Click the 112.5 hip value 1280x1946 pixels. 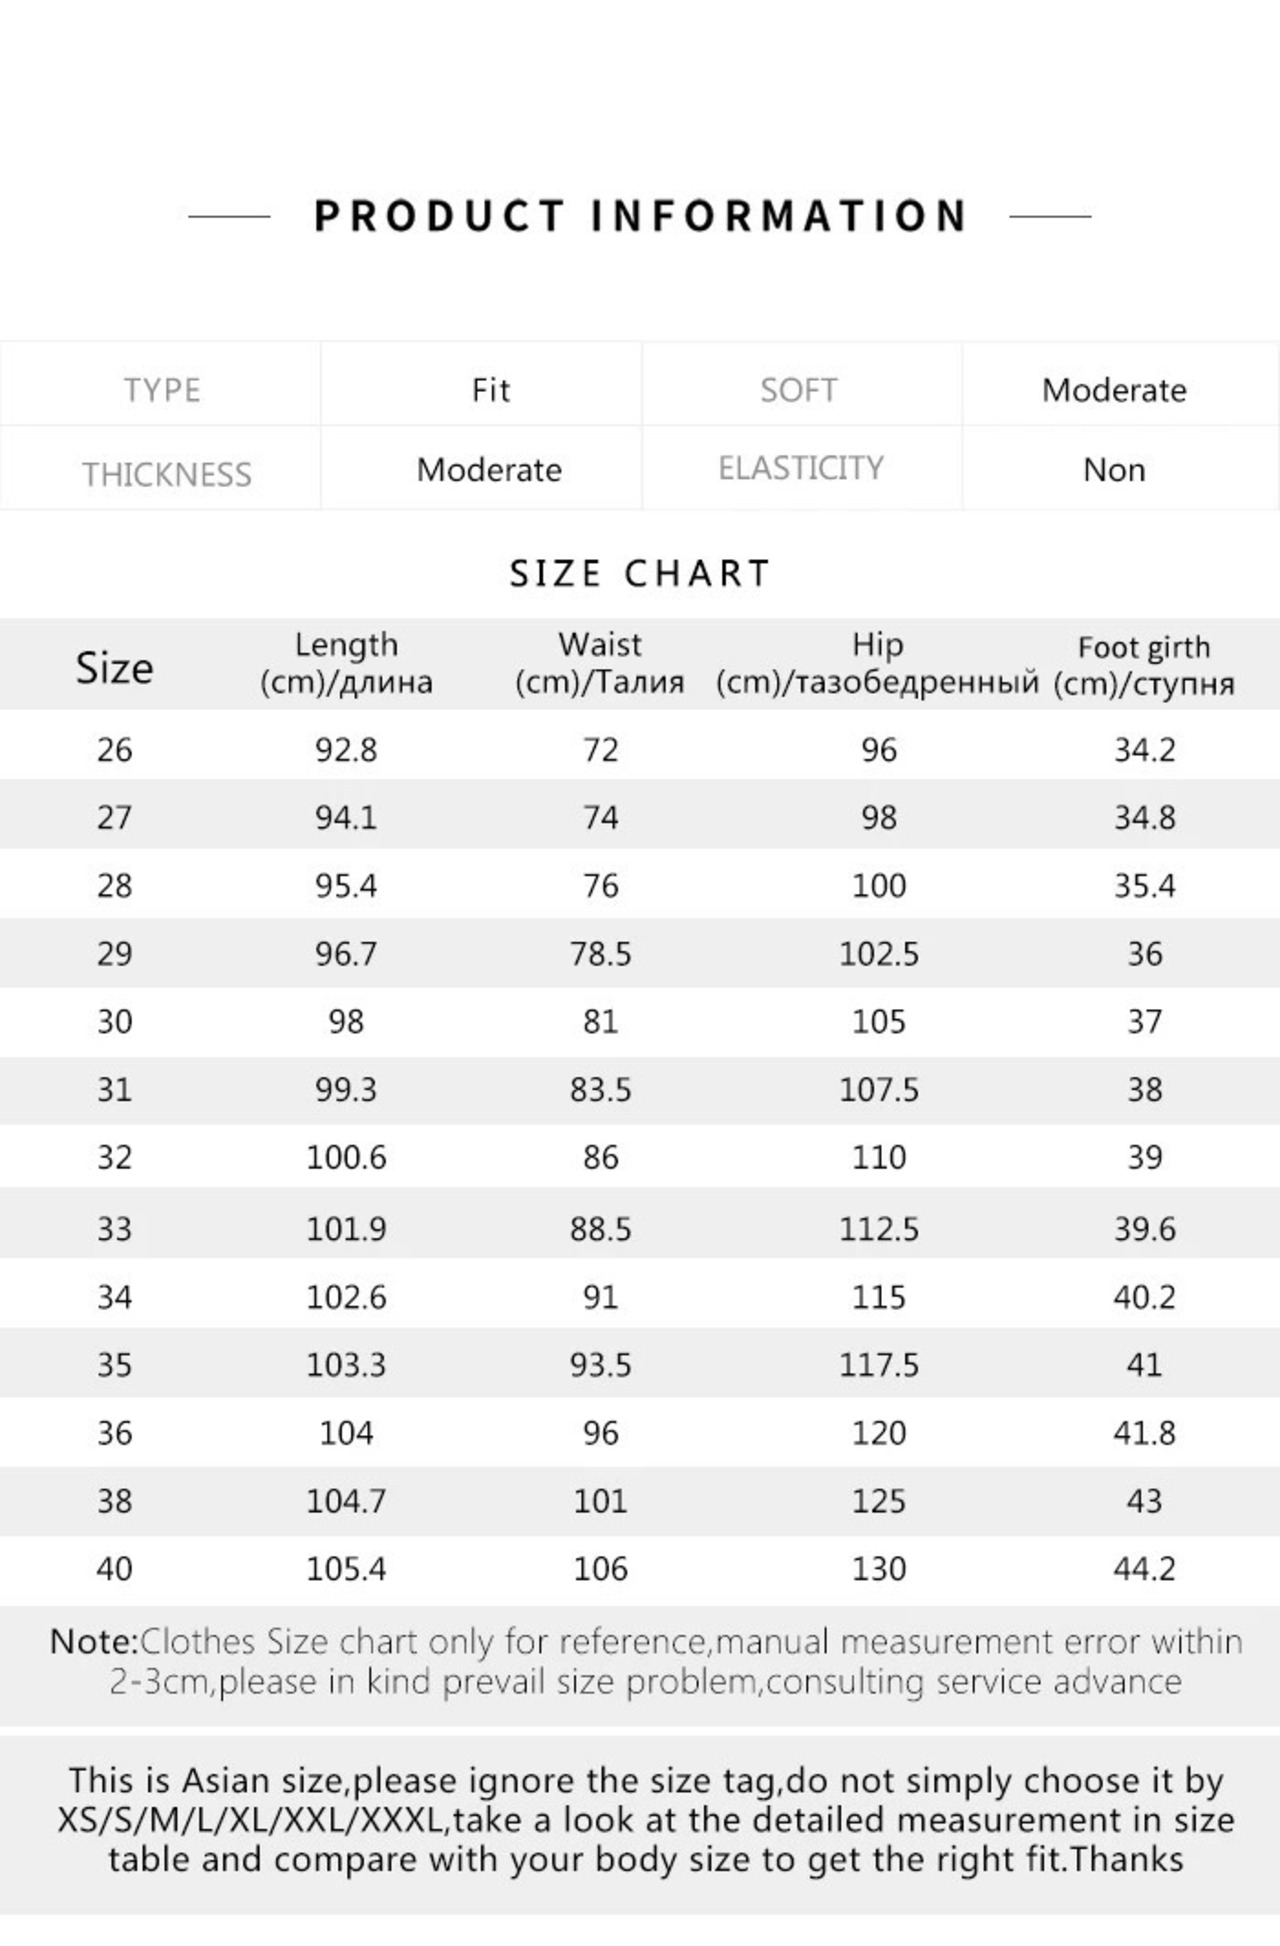pos(878,1229)
